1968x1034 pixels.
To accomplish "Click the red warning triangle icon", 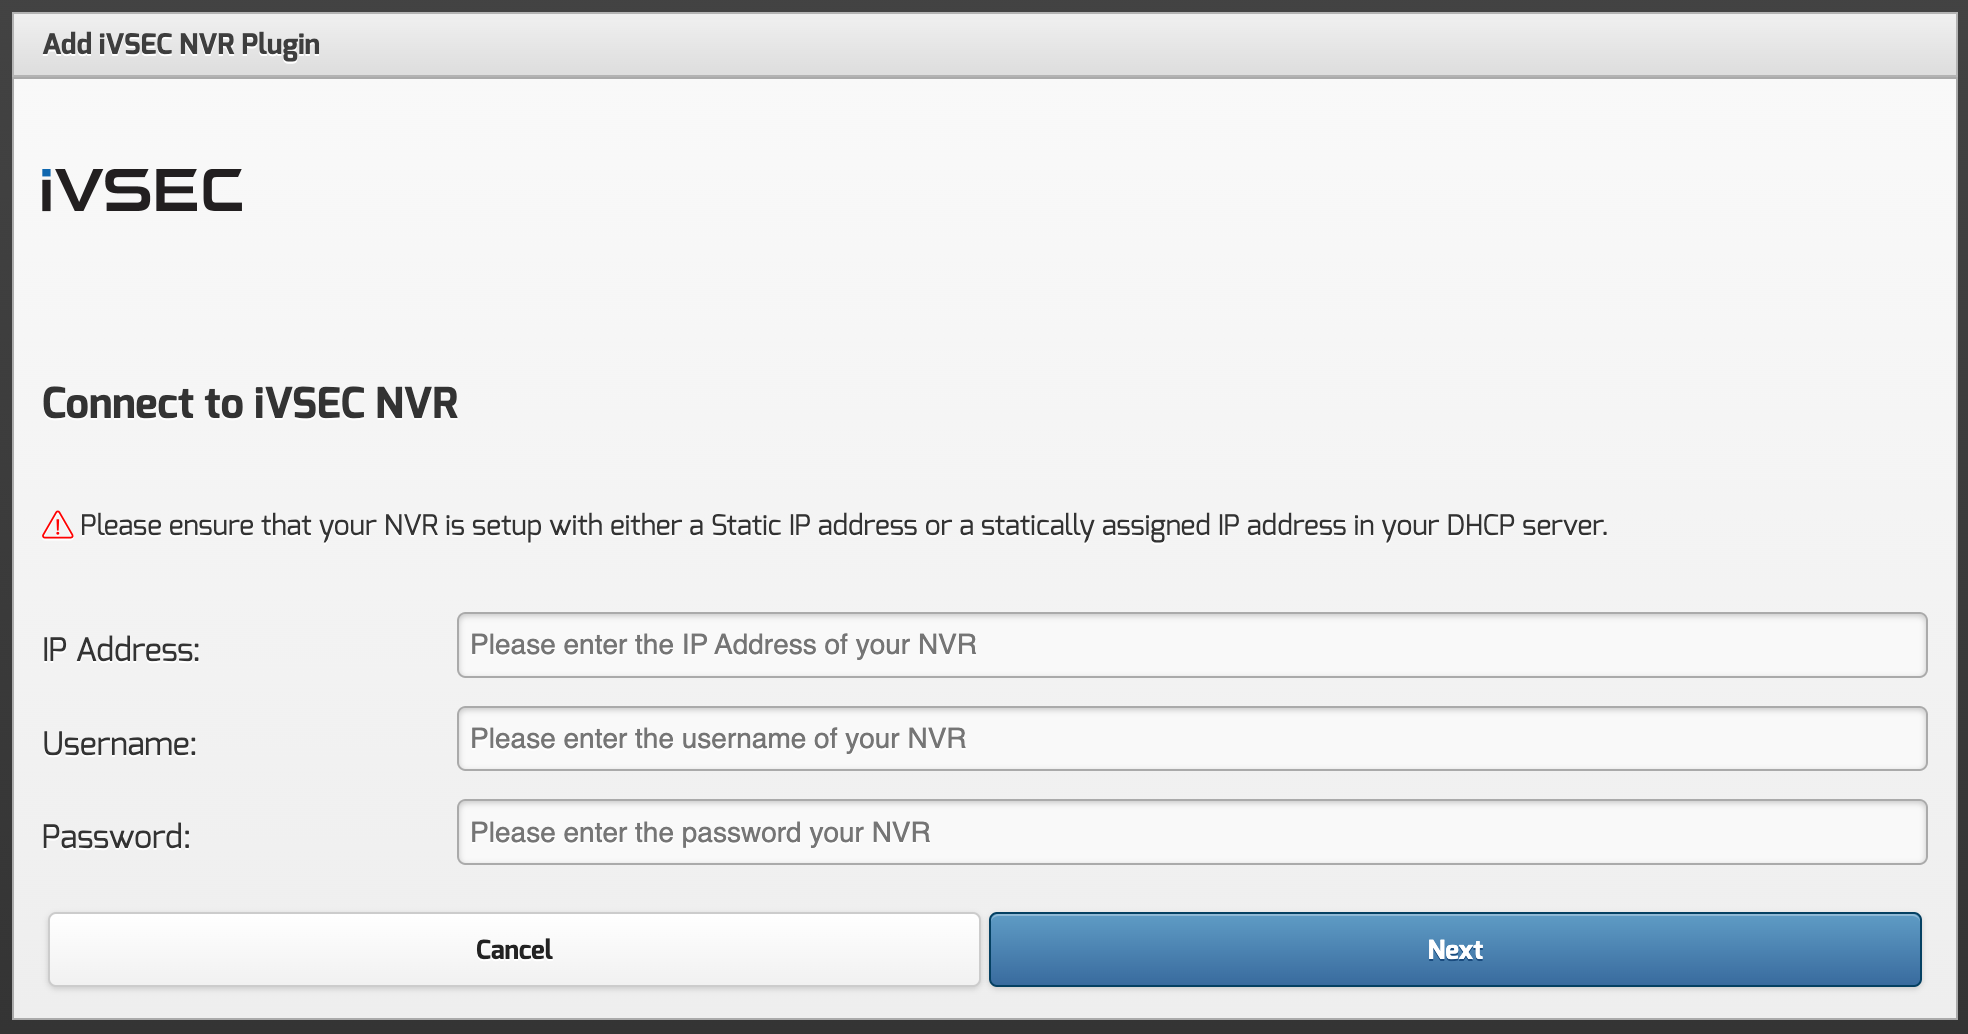I will coord(57,525).
